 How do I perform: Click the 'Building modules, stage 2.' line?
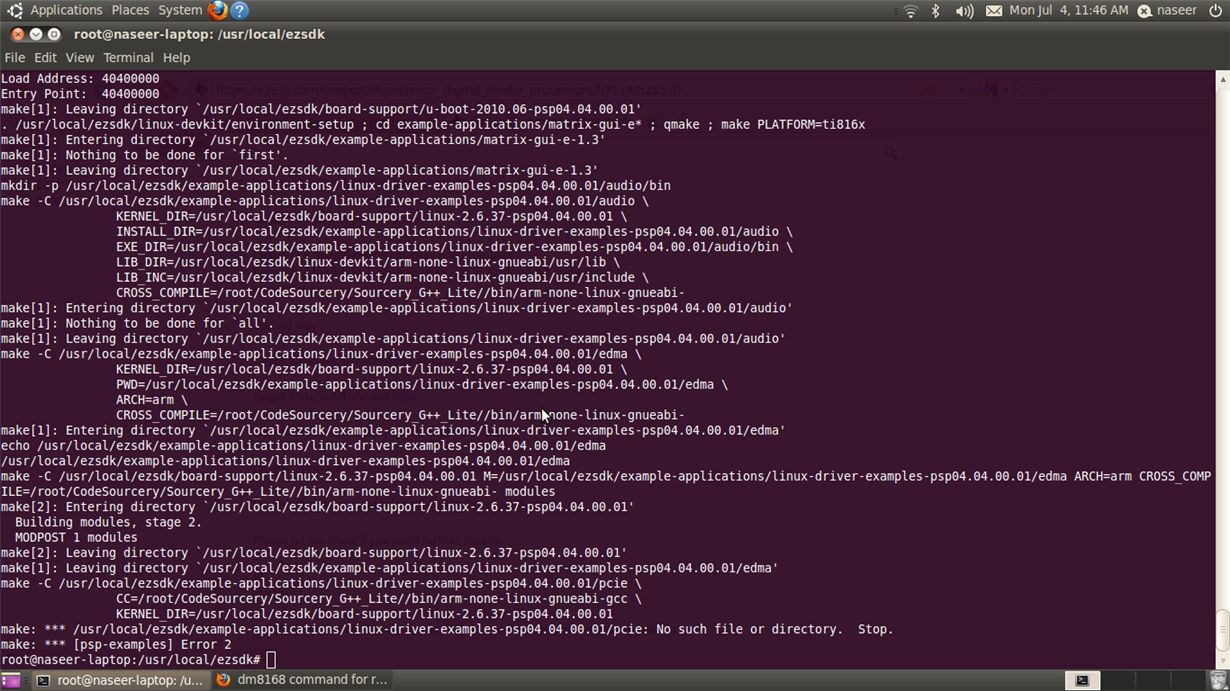pos(108,522)
